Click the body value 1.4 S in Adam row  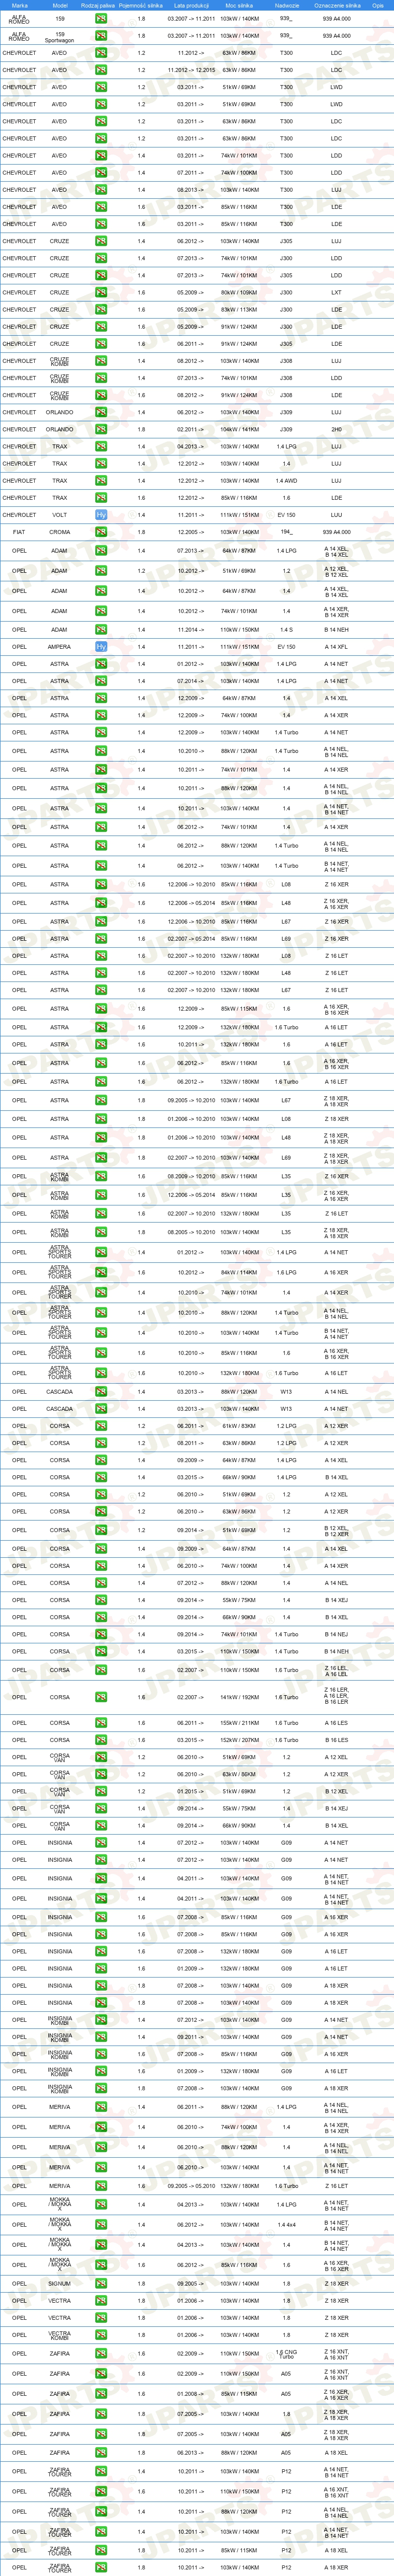[x=286, y=630]
